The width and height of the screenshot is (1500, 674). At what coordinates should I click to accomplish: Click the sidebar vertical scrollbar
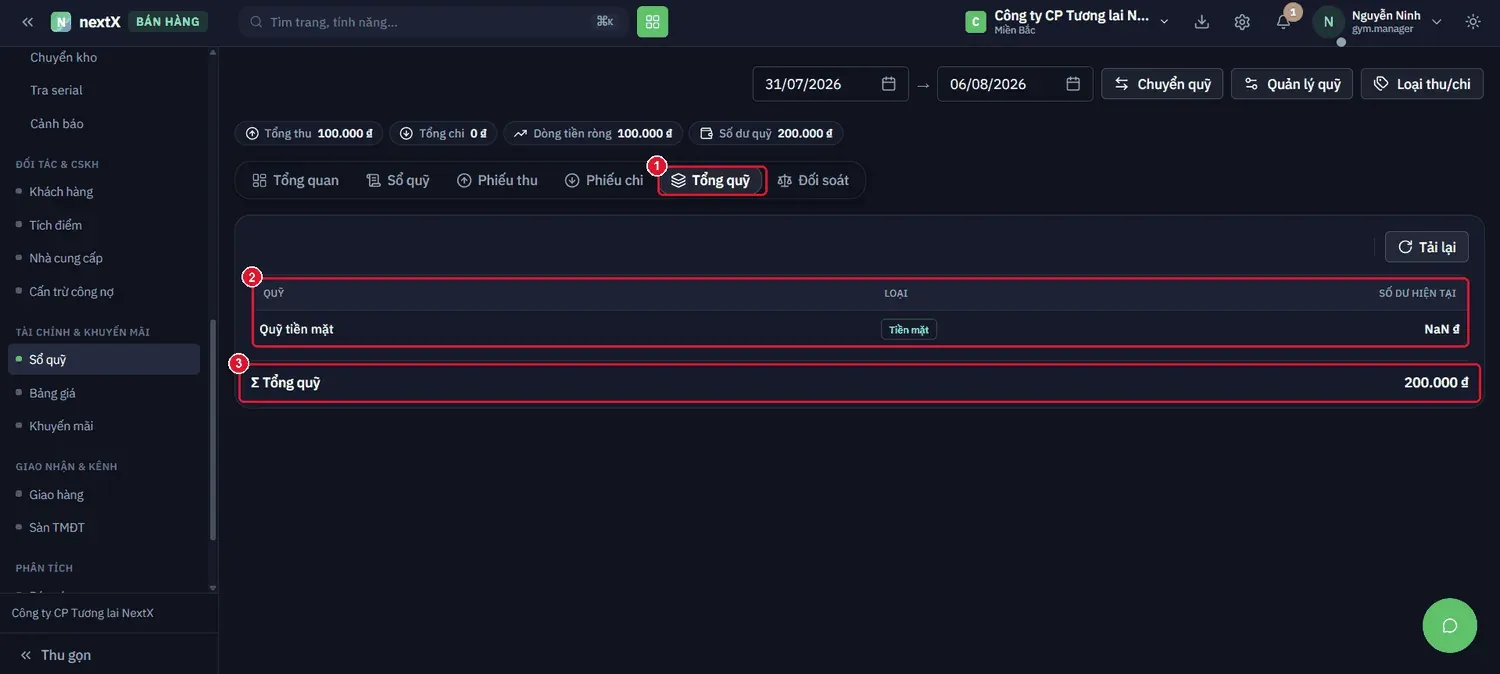212,430
